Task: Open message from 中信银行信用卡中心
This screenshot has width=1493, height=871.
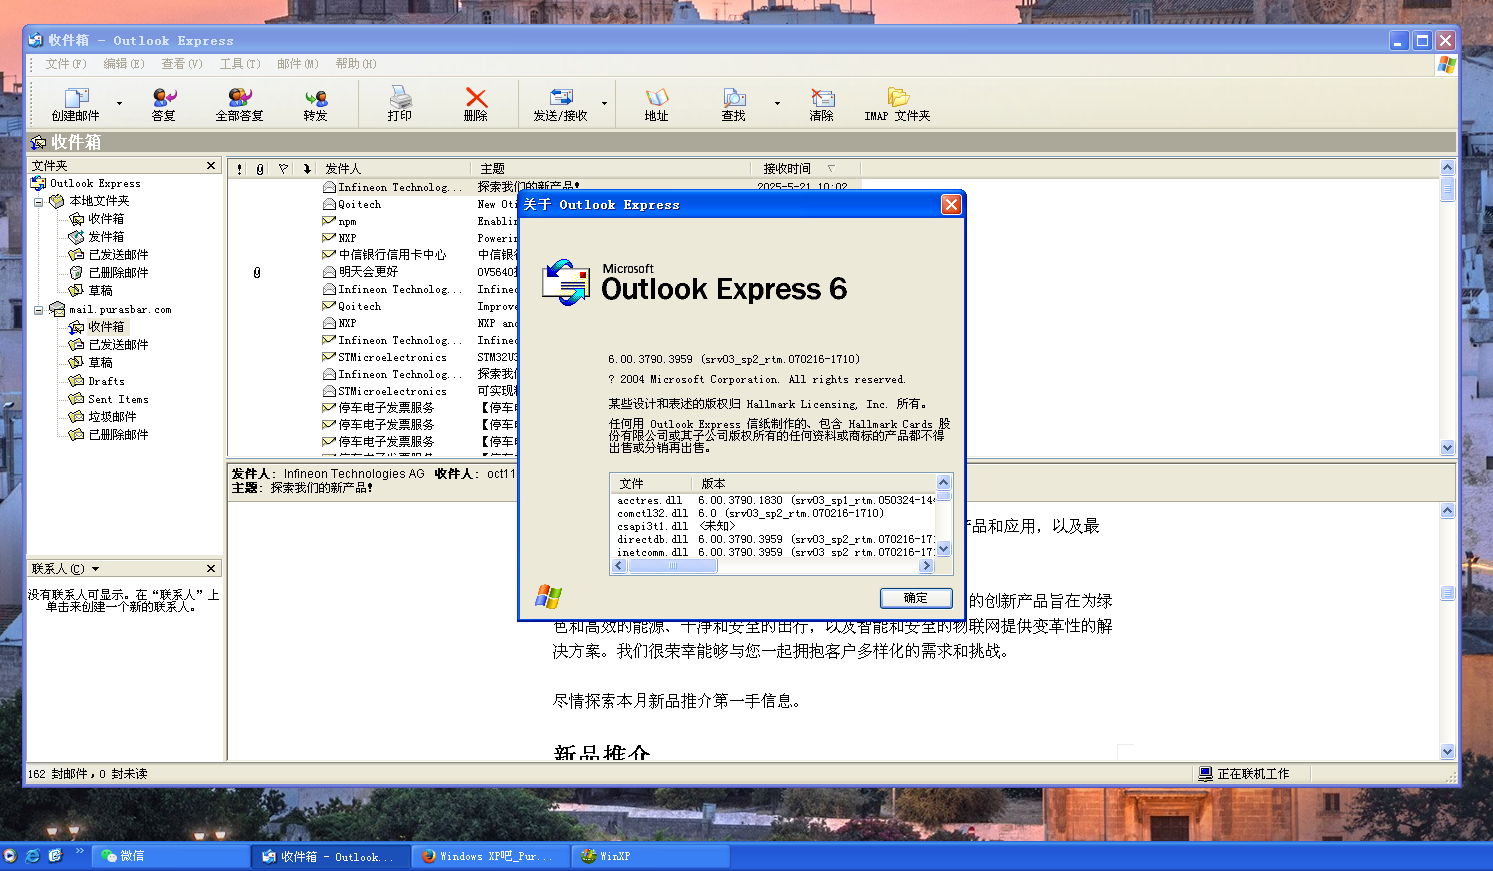Action: (x=392, y=255)
